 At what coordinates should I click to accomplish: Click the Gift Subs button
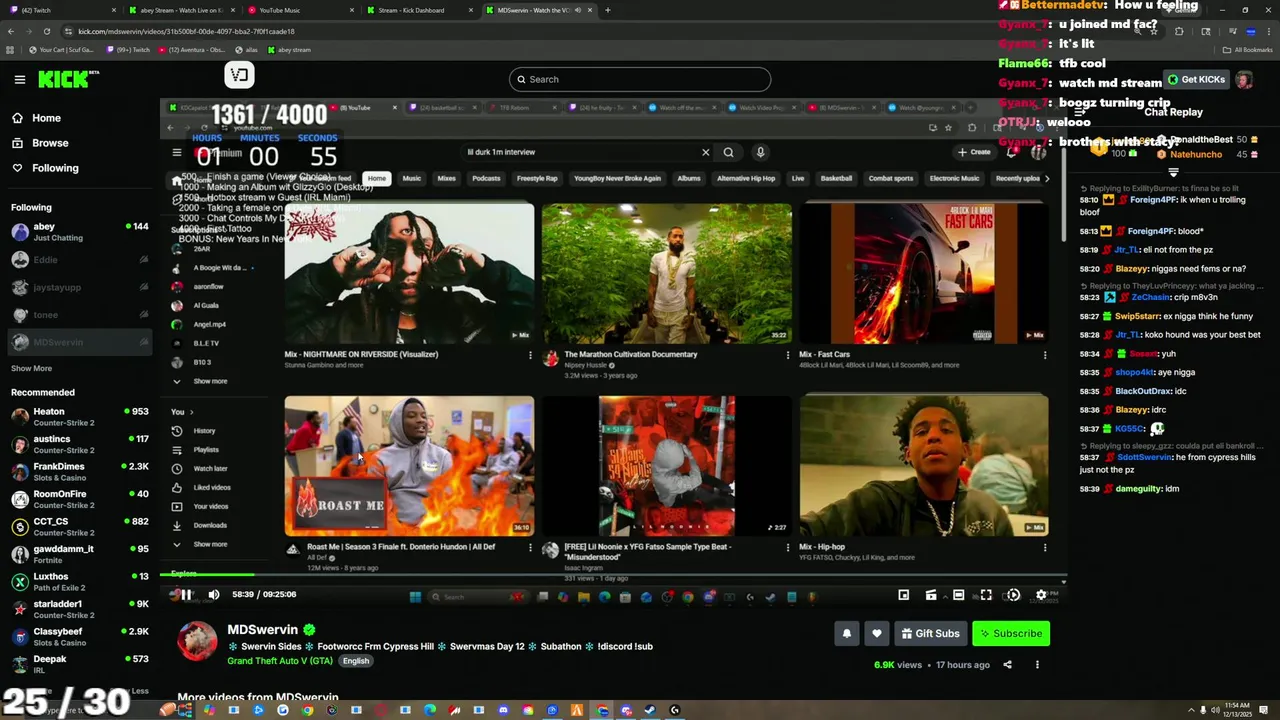tap(930, 633)
